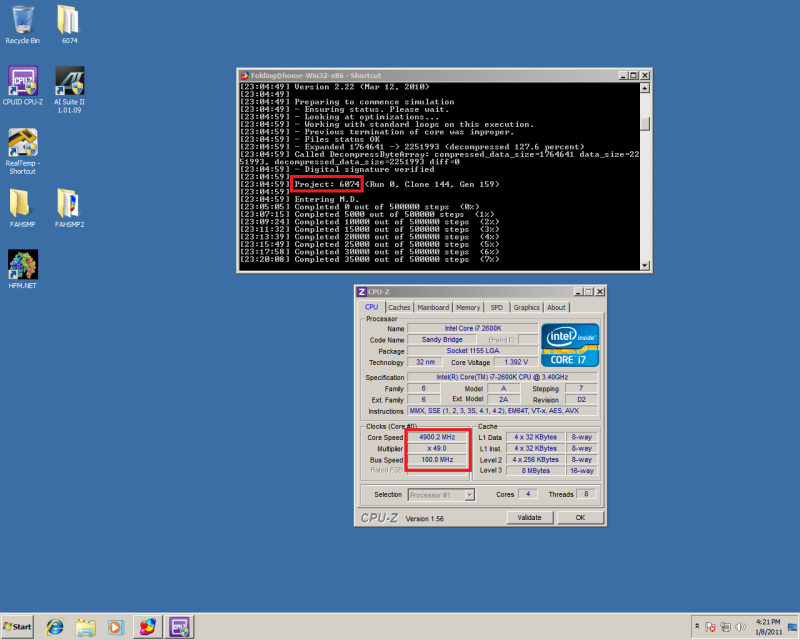Open the network tray icon

click(725, 627)
